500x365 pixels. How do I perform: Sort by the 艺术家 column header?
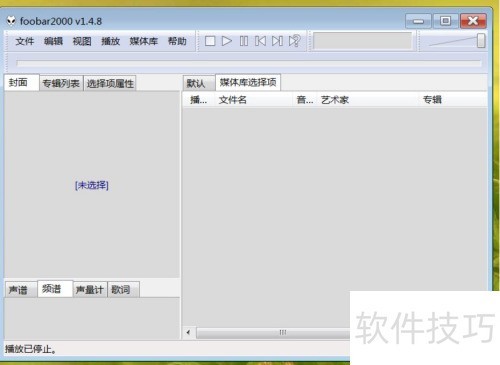368,100
